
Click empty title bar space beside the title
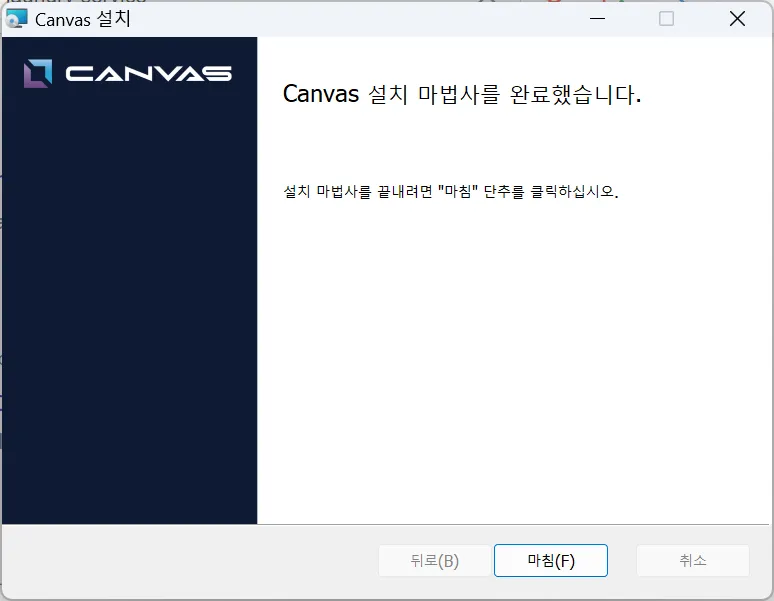tap(350, 19)
